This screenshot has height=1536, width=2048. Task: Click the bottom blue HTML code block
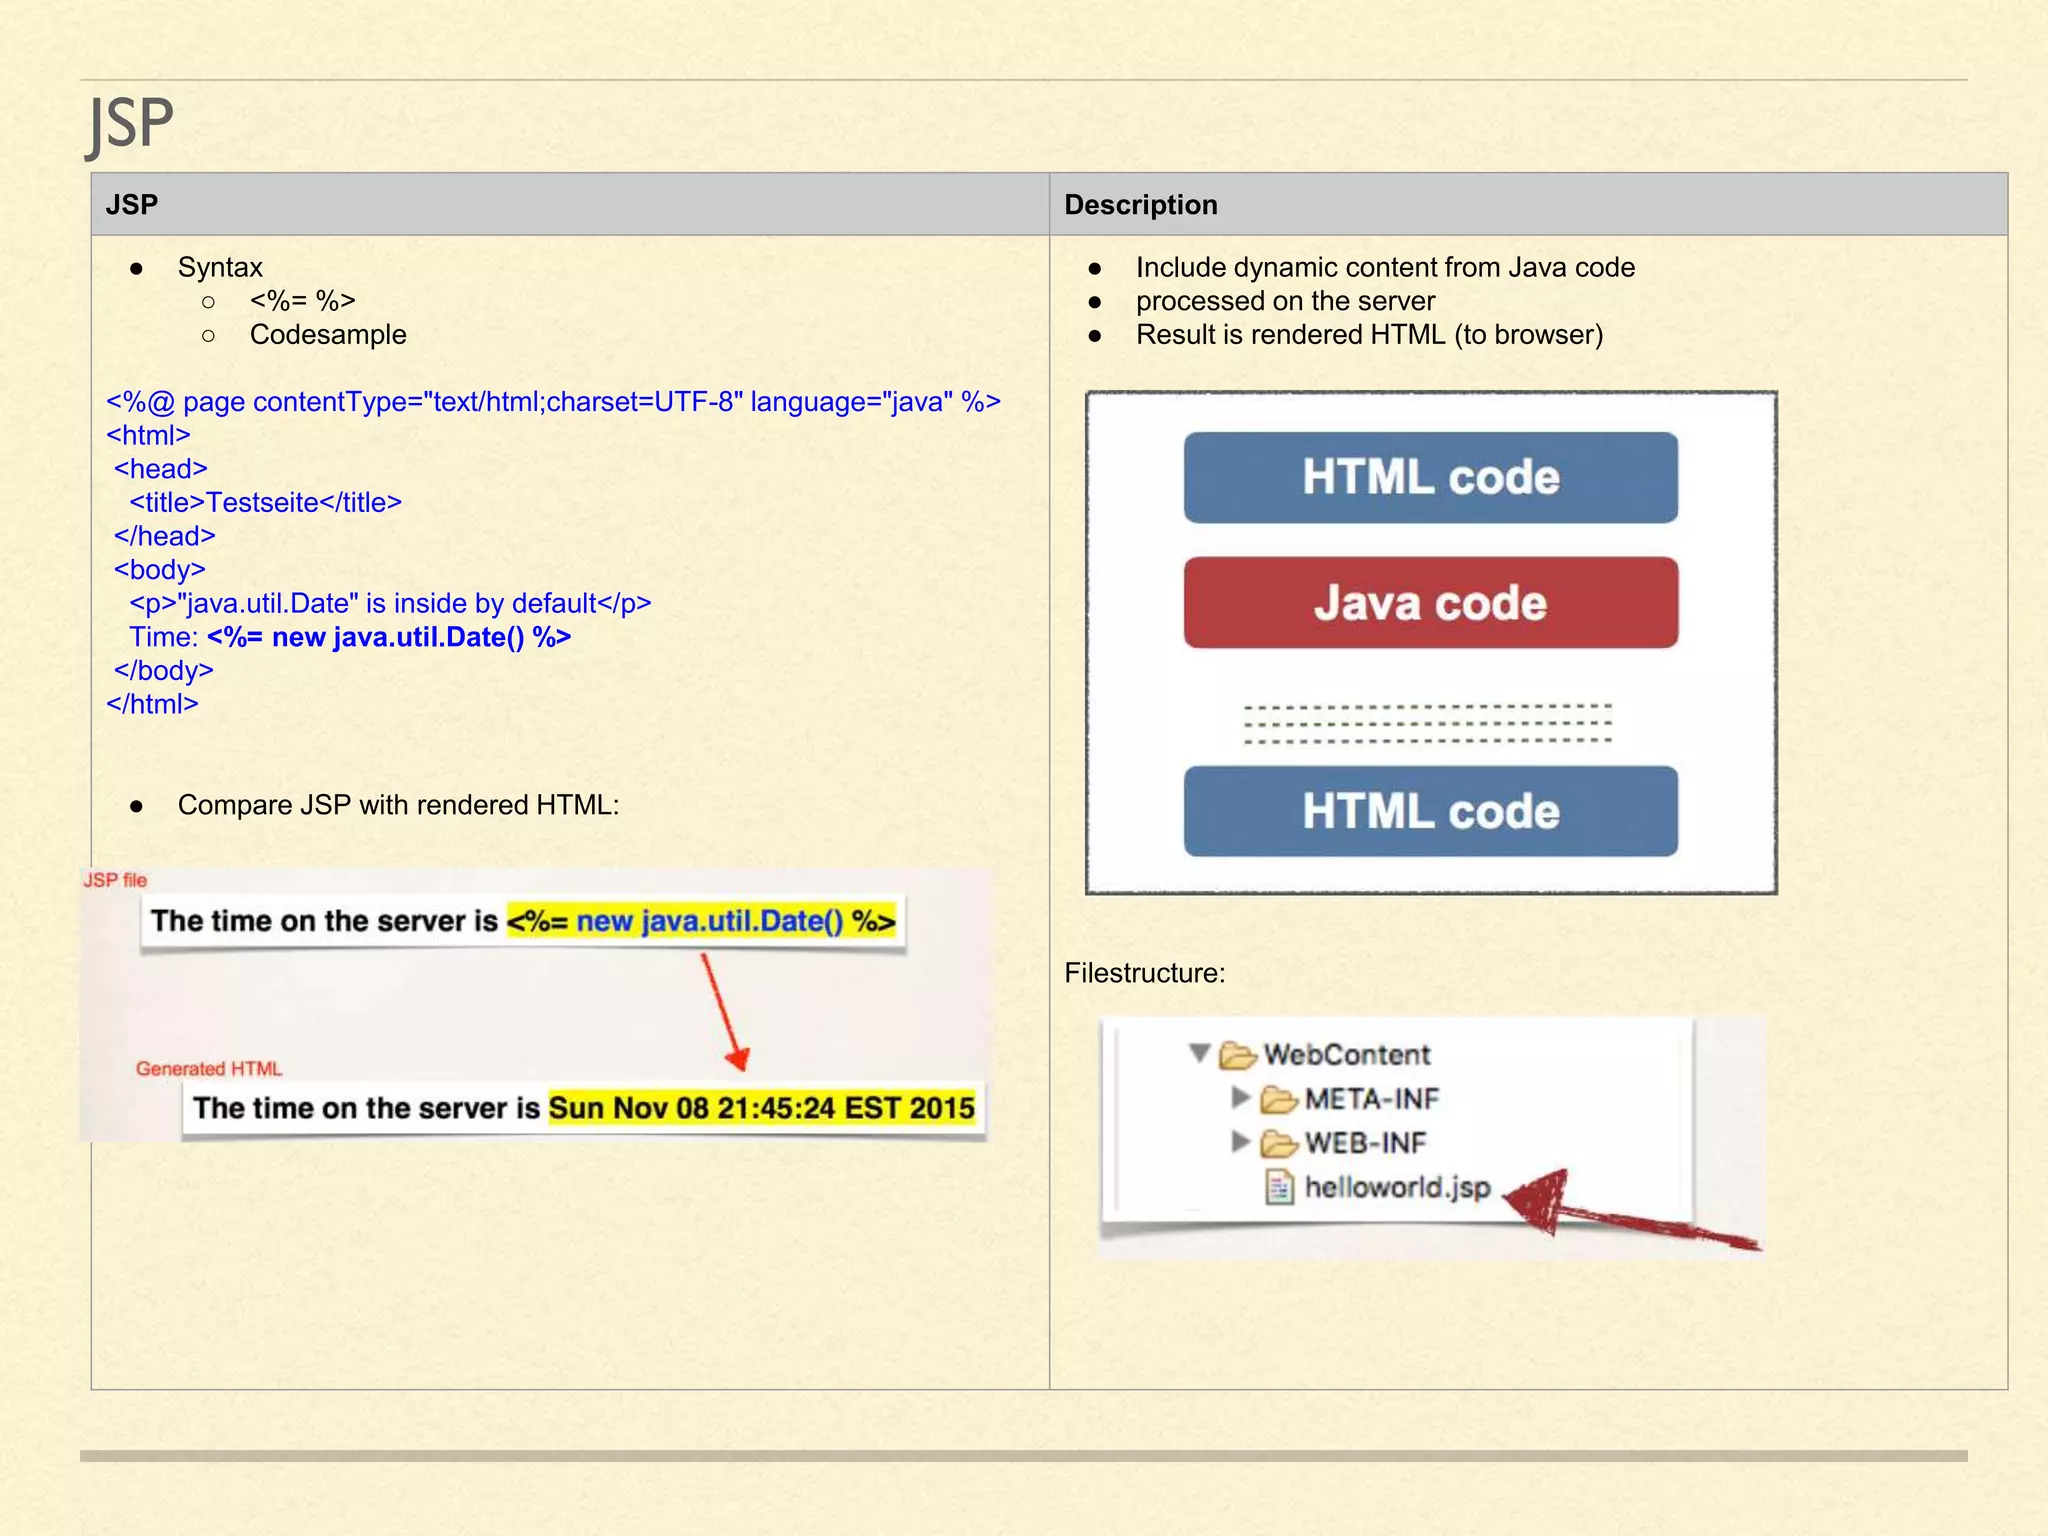tap(1431, 811)
